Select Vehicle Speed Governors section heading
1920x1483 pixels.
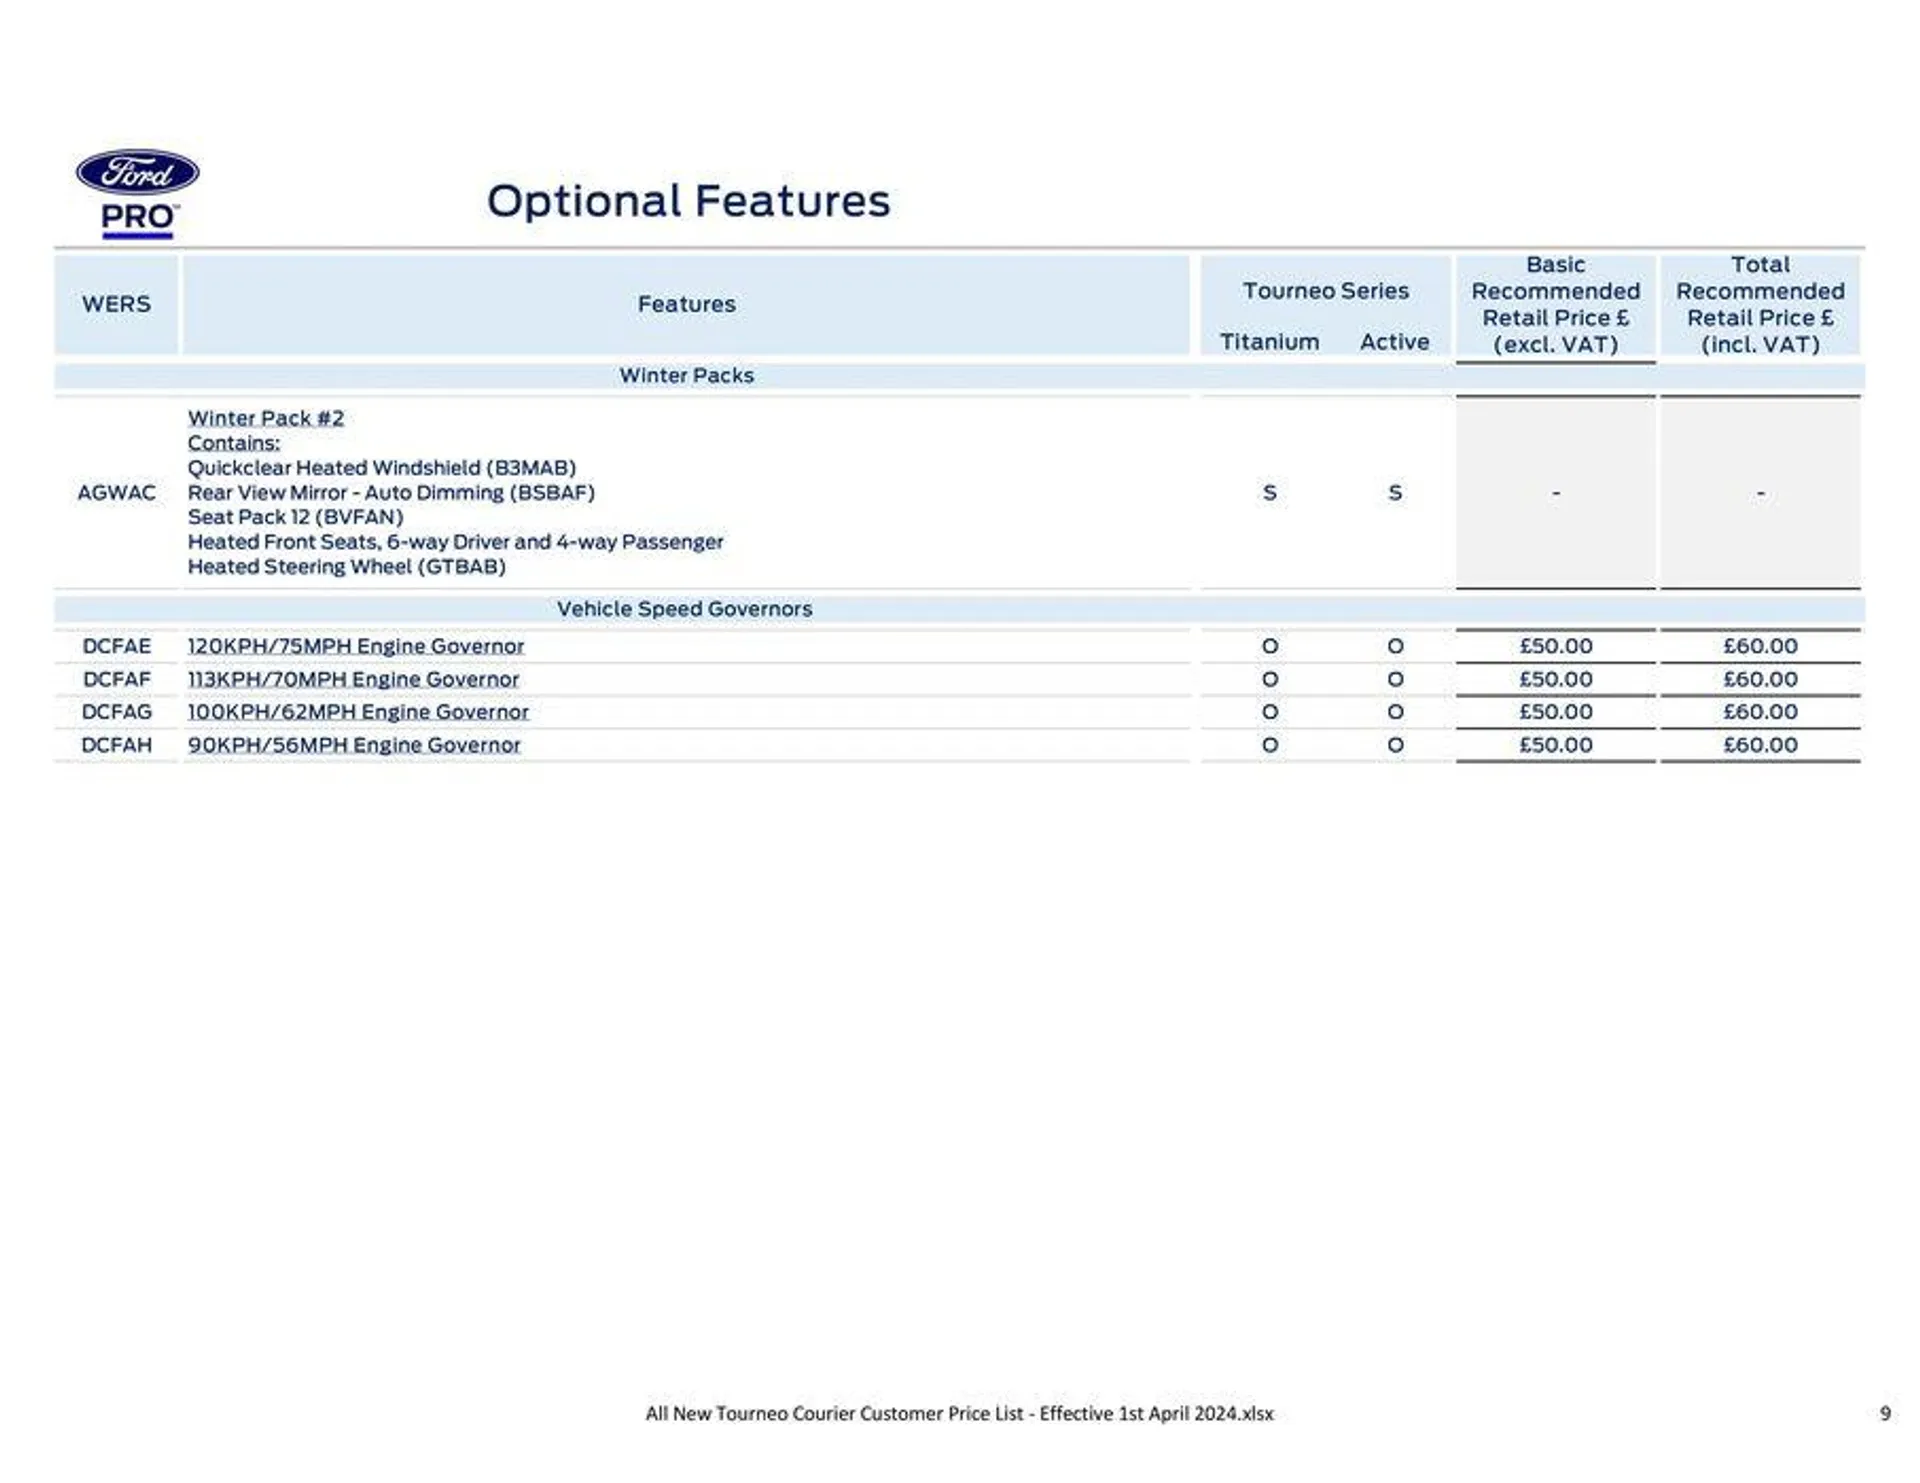(684, 609)
